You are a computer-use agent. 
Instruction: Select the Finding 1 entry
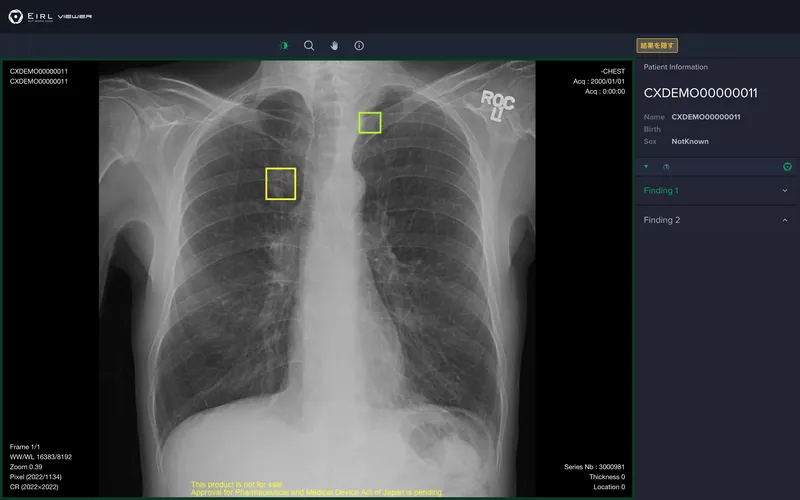pyautogui.click(x=661, y=190)
